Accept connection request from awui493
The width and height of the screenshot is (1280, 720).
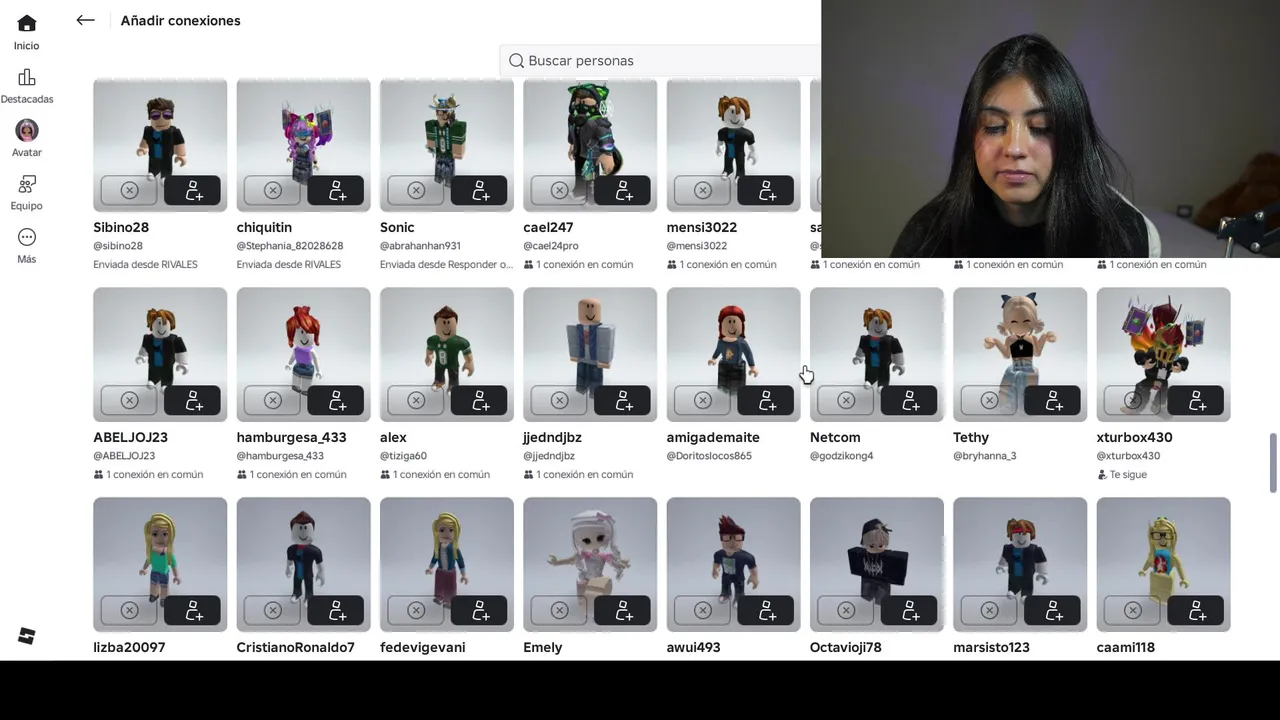765,610
